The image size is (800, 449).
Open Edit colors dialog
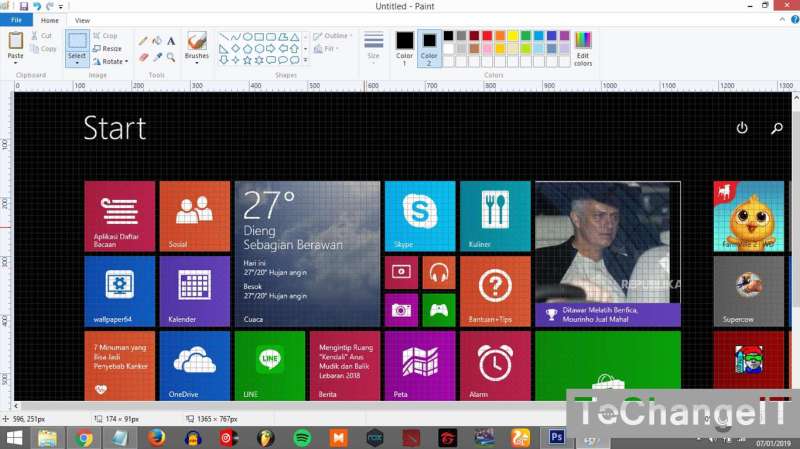[x=583, y=49]
